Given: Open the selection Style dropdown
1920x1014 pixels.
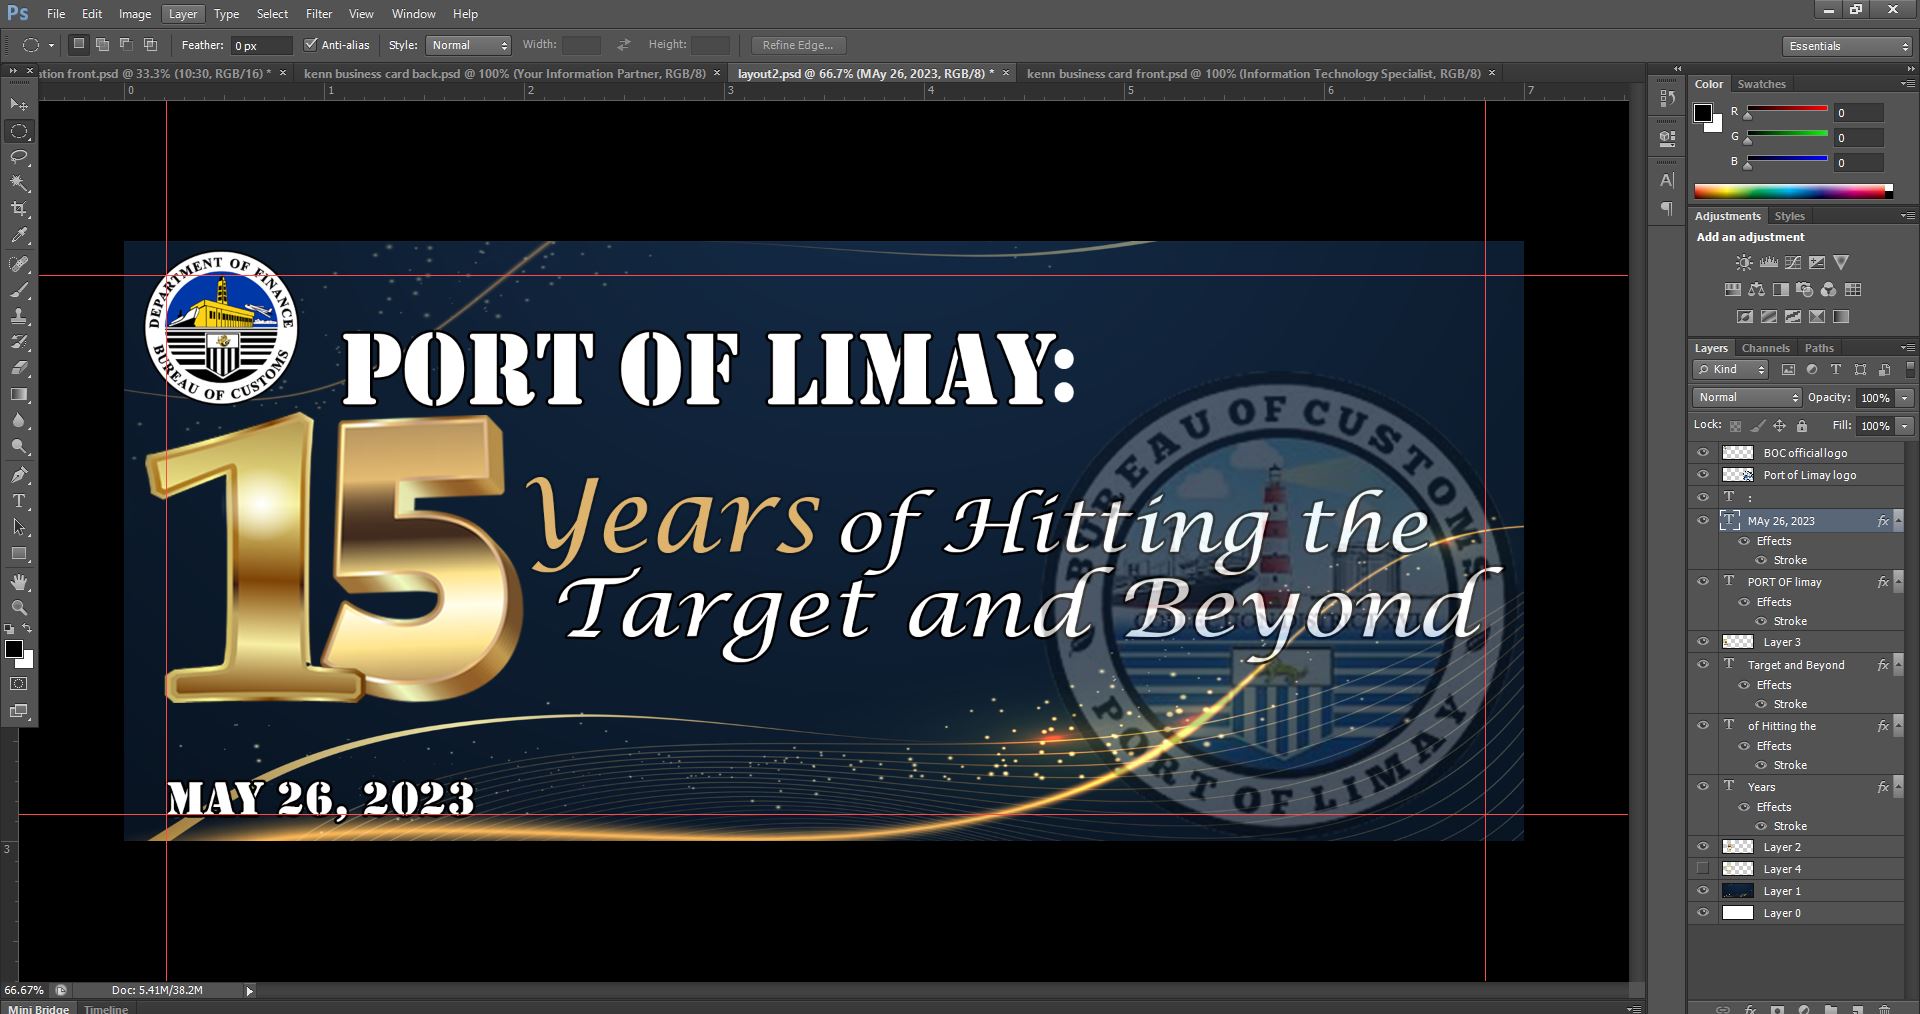Looking at the screenshot, I should [469, 45].
